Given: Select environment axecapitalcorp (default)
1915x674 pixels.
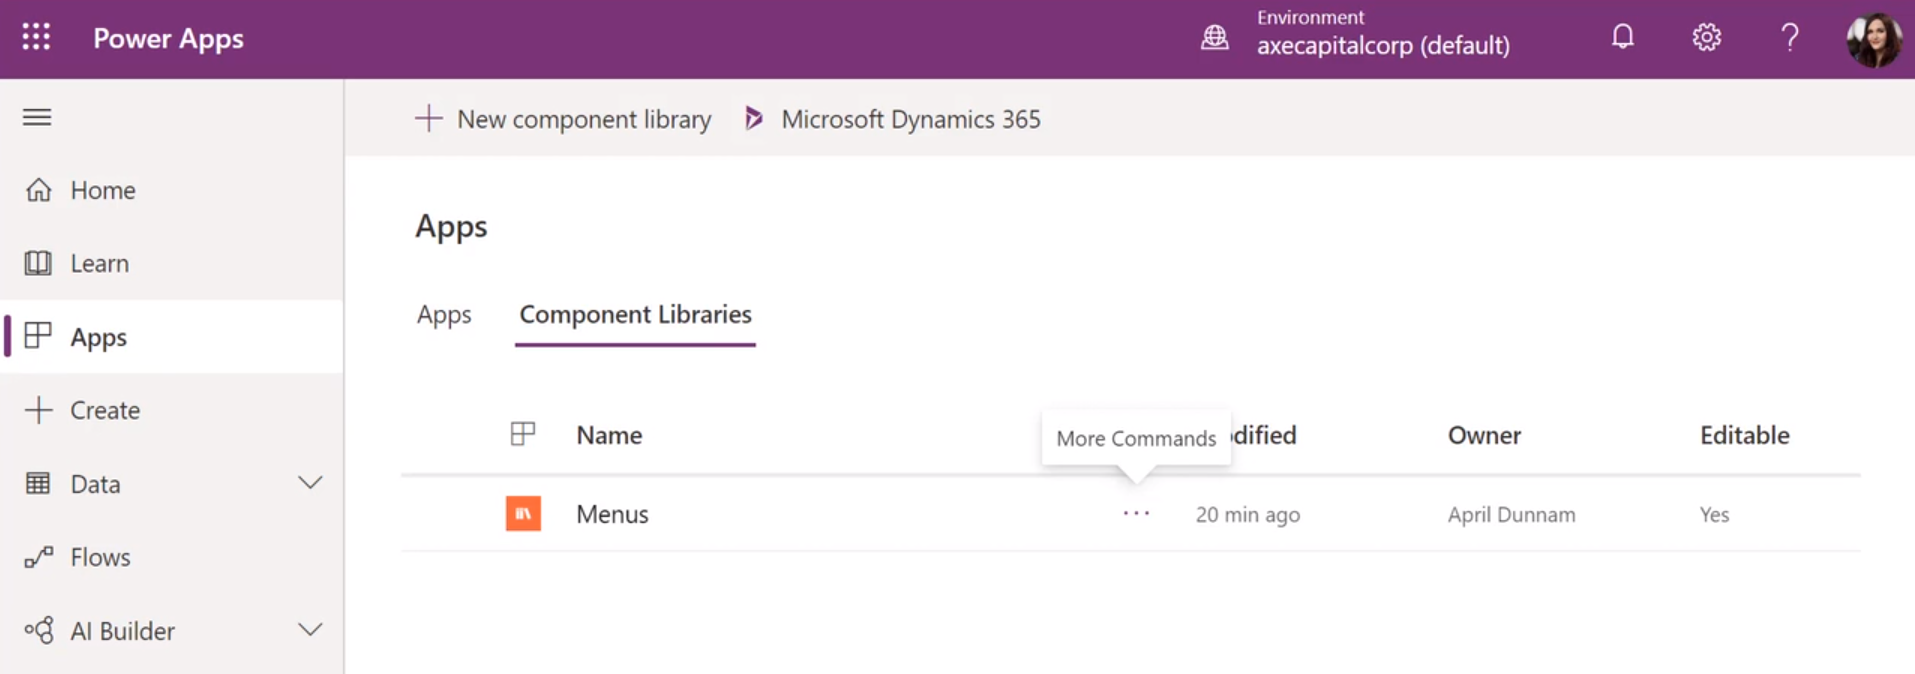Looking at the screenshot, I should [1383, 45].
